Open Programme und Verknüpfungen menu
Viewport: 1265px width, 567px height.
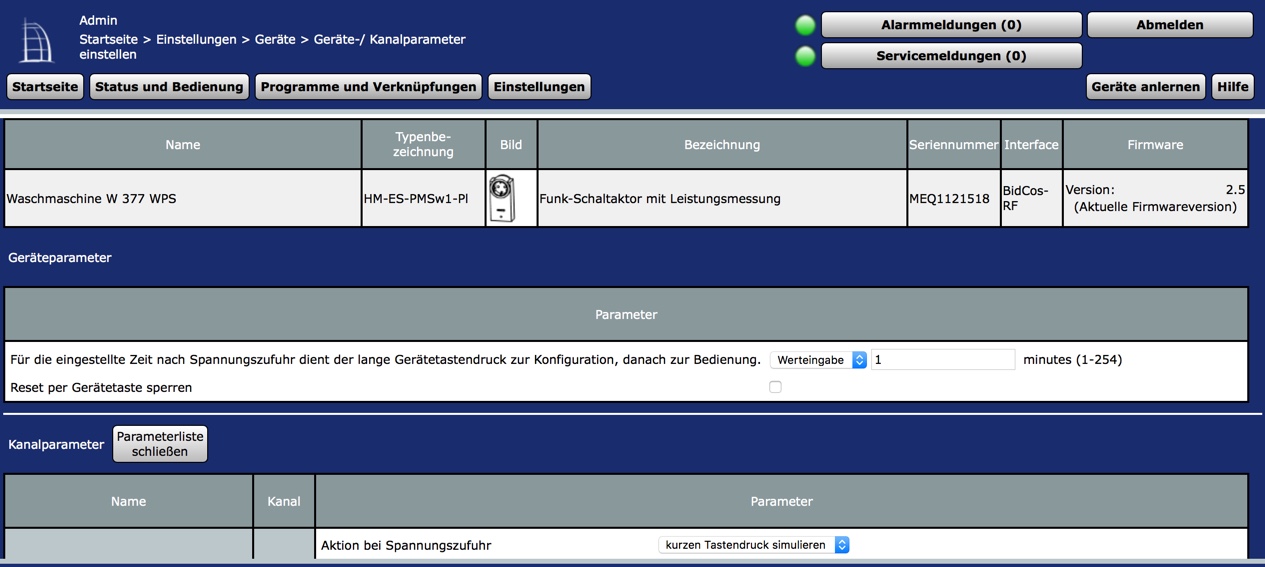(368, 87)
